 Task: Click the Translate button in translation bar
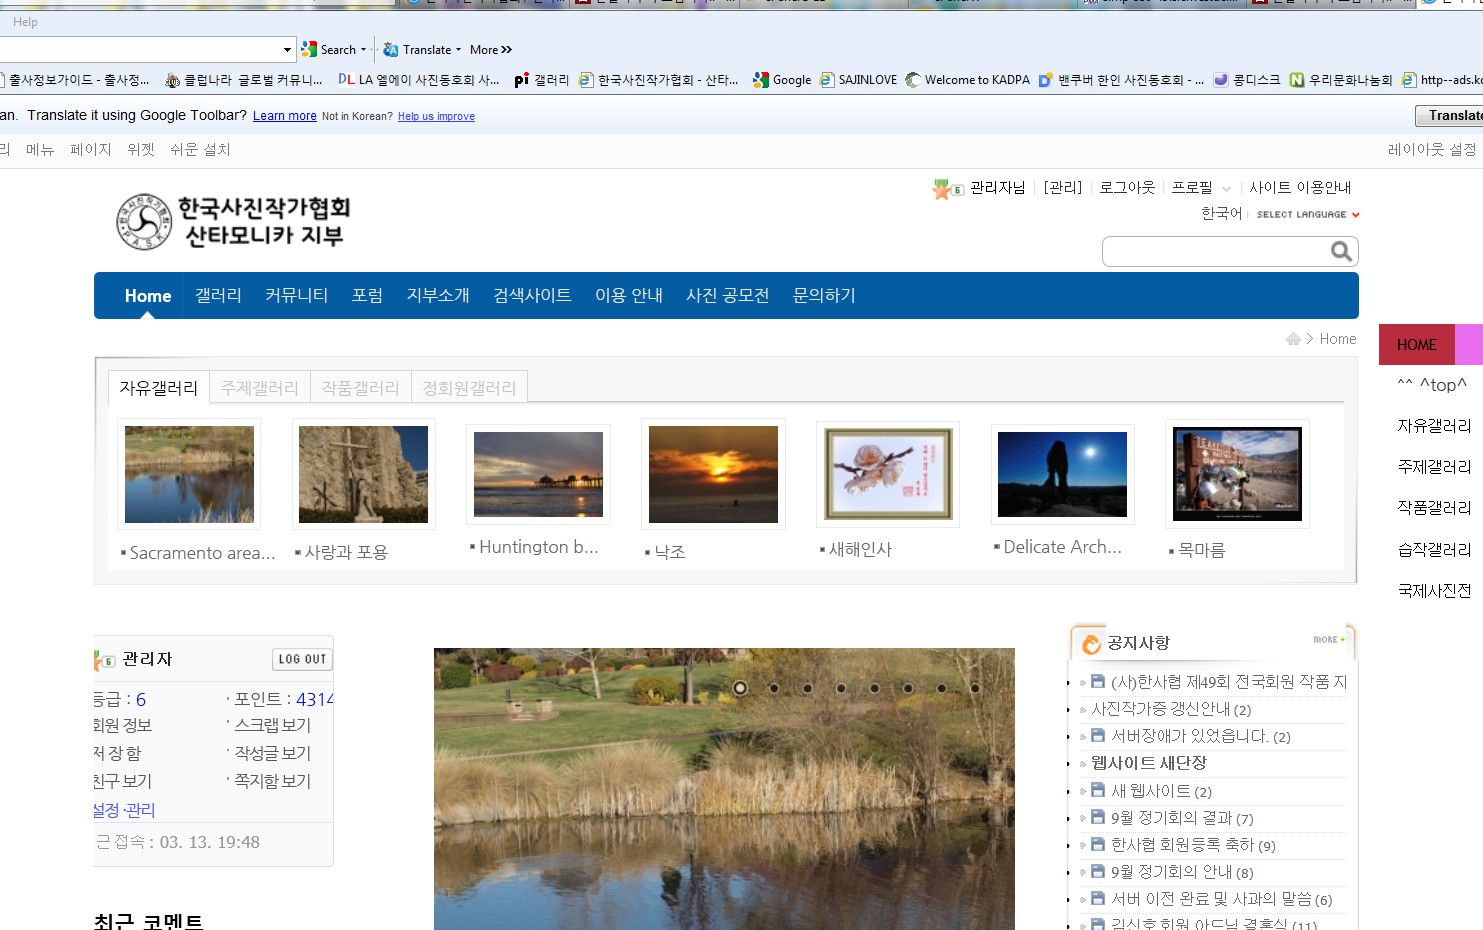(x=1450, y=115)
